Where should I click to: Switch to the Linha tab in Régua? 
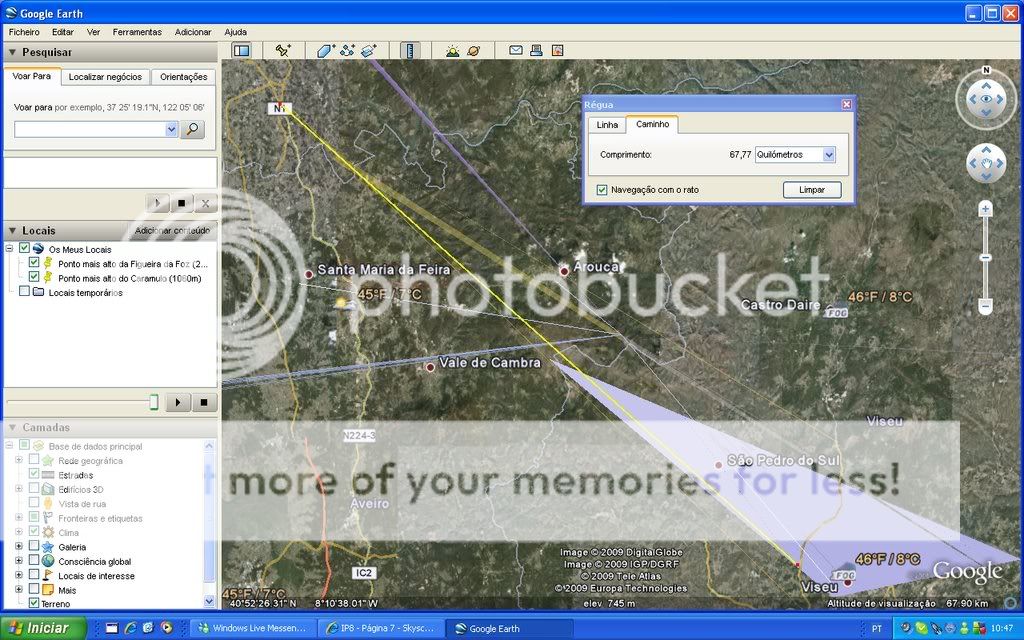pos(608,125)
